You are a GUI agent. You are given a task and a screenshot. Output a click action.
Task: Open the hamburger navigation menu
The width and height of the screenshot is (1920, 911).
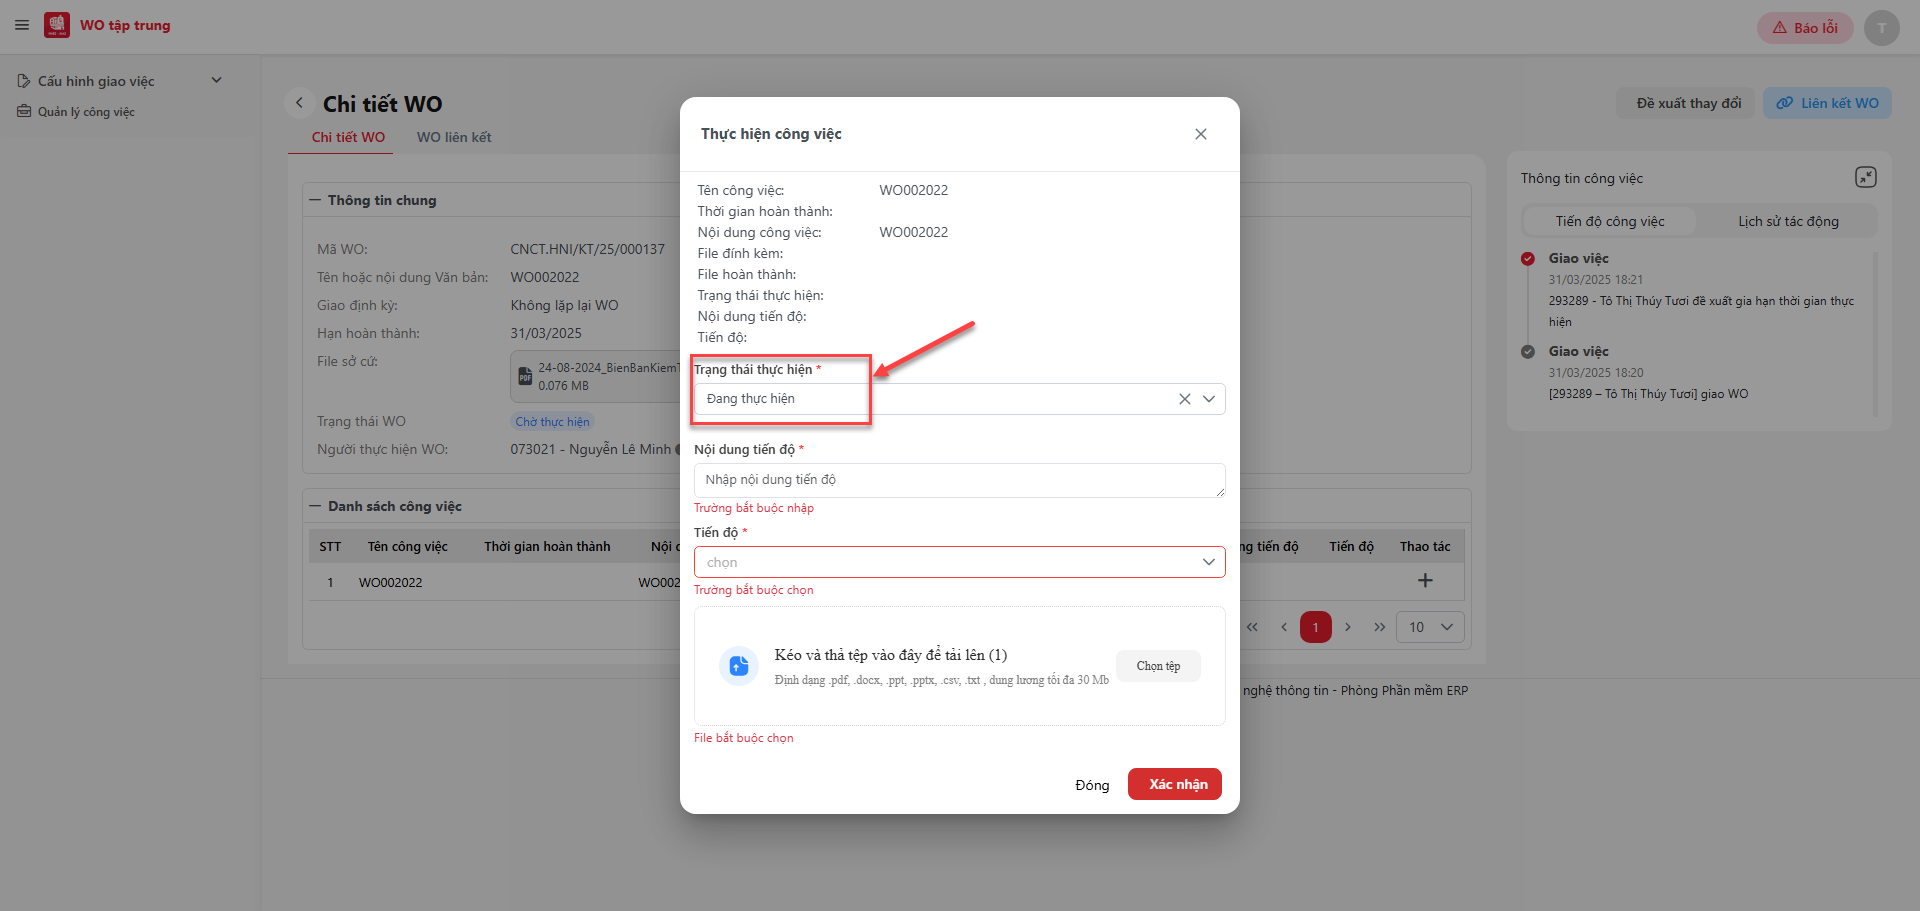[x=22, y=25]
